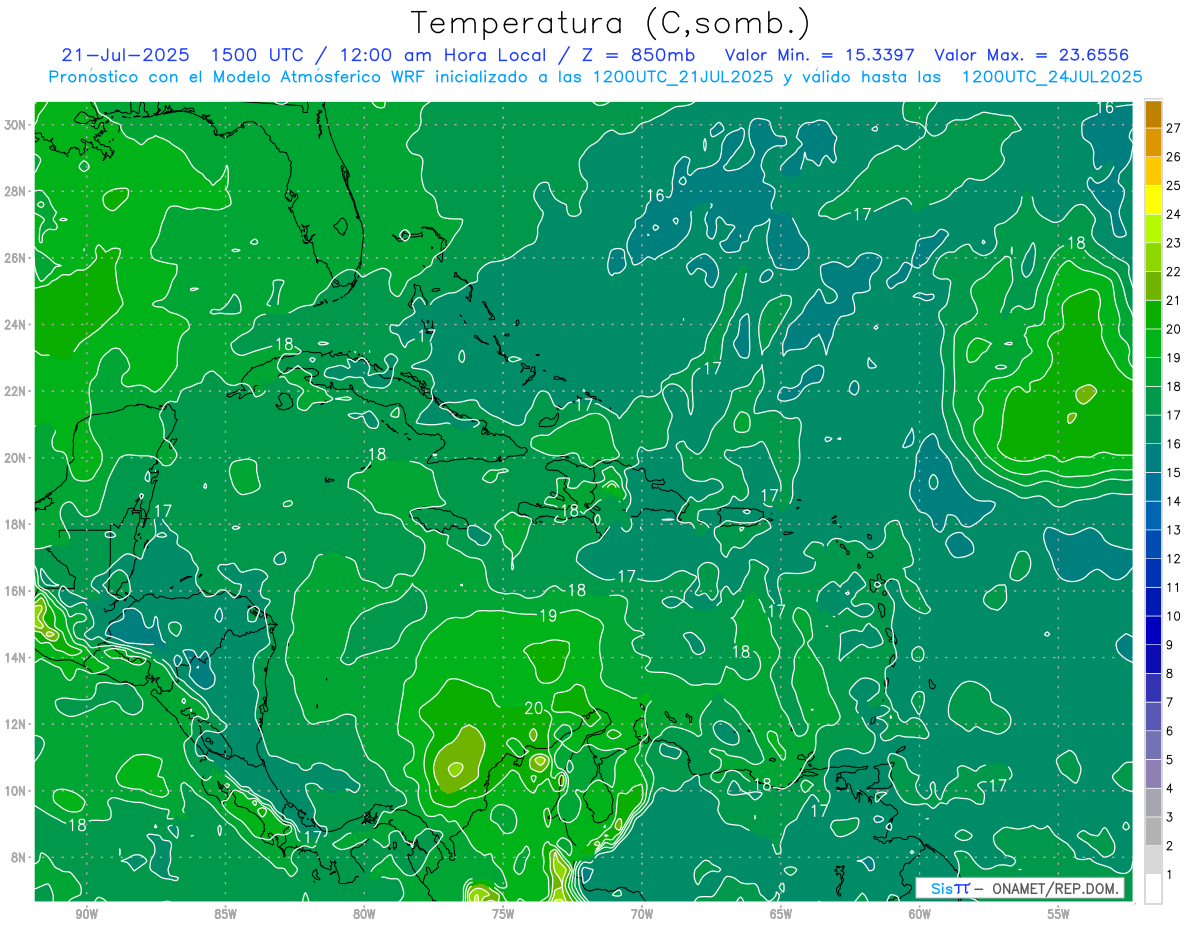
Task: Click the "Temperatura (C,somb.)" chart title
Action: point(611,23)
